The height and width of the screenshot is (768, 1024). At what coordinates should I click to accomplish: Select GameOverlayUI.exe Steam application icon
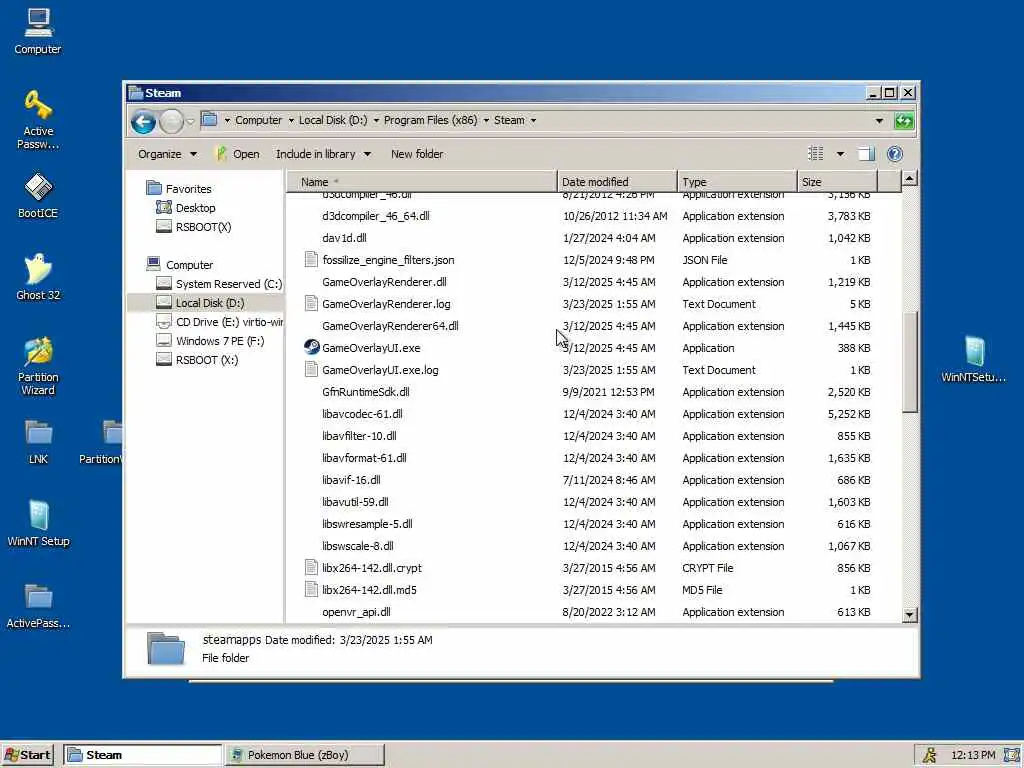pyautogui.click(x=312, y=347)
